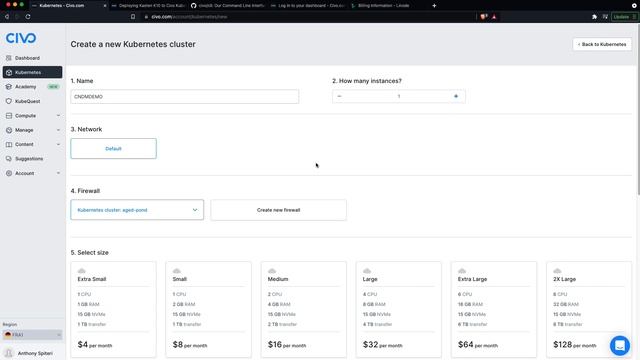The image size is (640, 360).
Task: Open a new browser tab
Action: (x=434, y=6)
